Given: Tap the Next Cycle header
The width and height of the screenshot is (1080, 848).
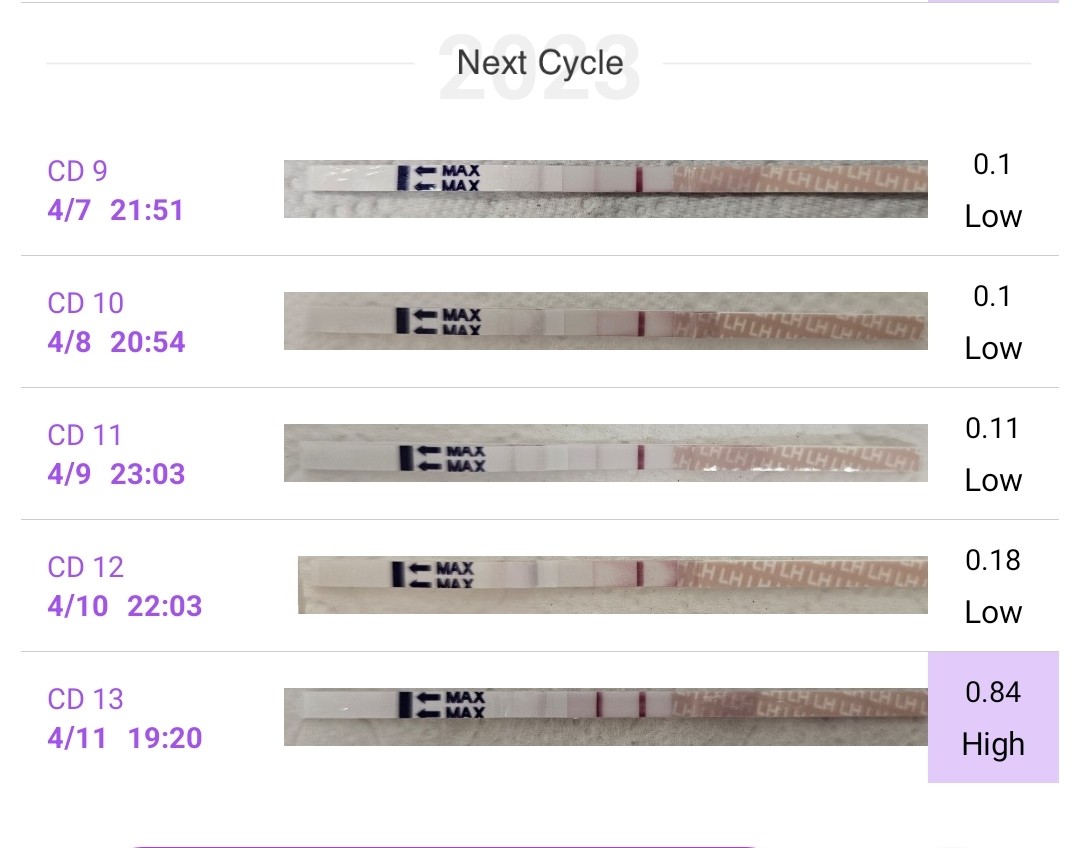Looking at the screenshot, I should tap(540, 63).
